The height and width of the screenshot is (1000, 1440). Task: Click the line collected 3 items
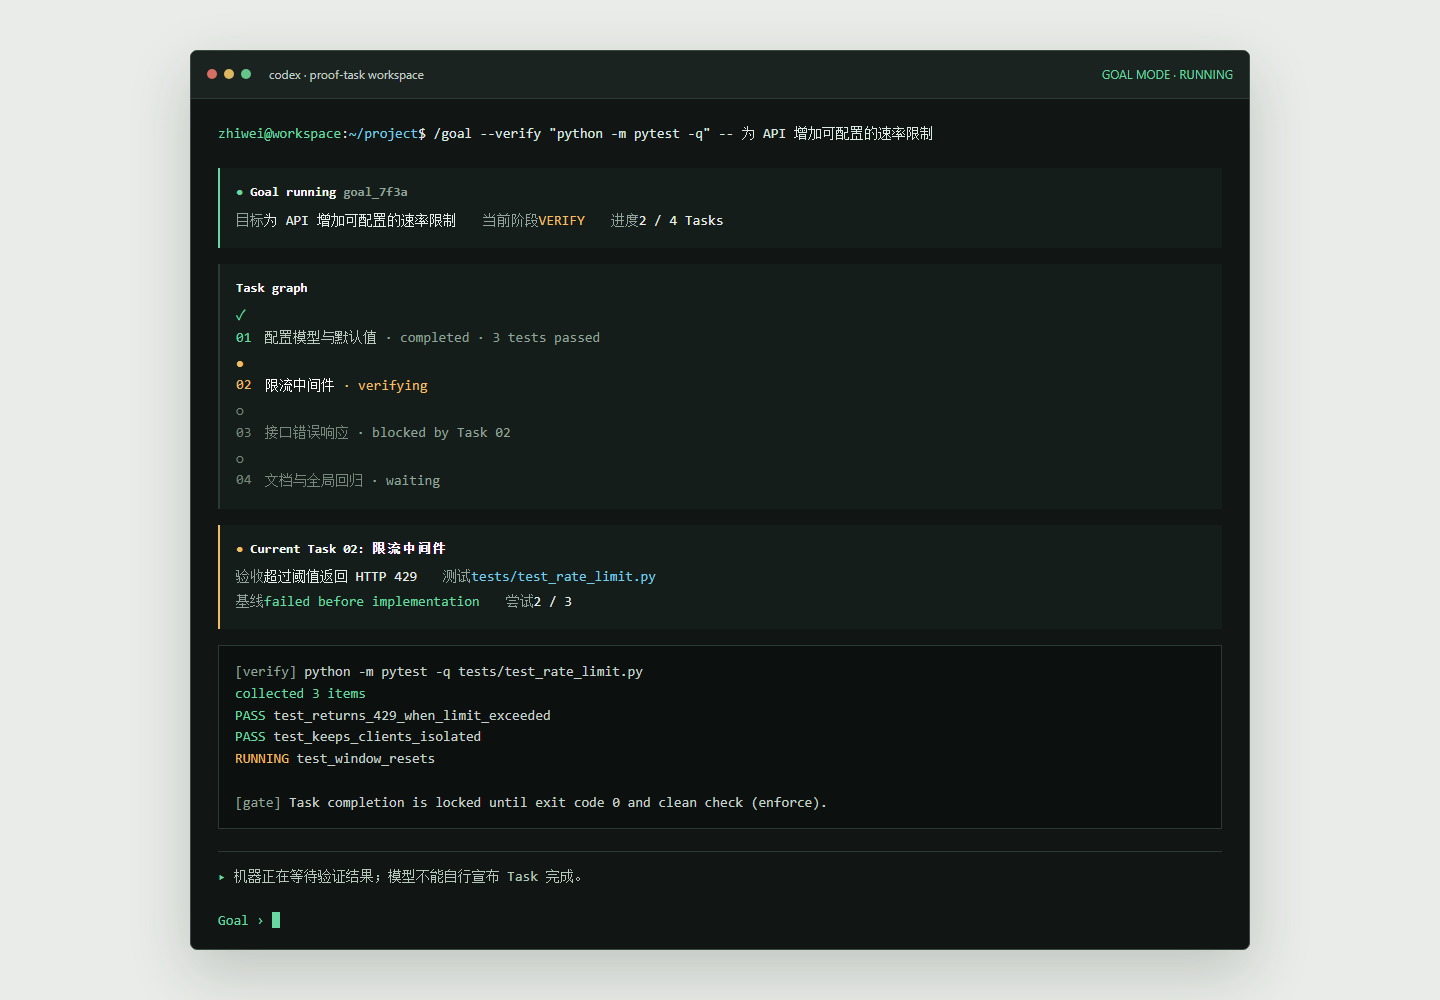click(x=300, y=694)
